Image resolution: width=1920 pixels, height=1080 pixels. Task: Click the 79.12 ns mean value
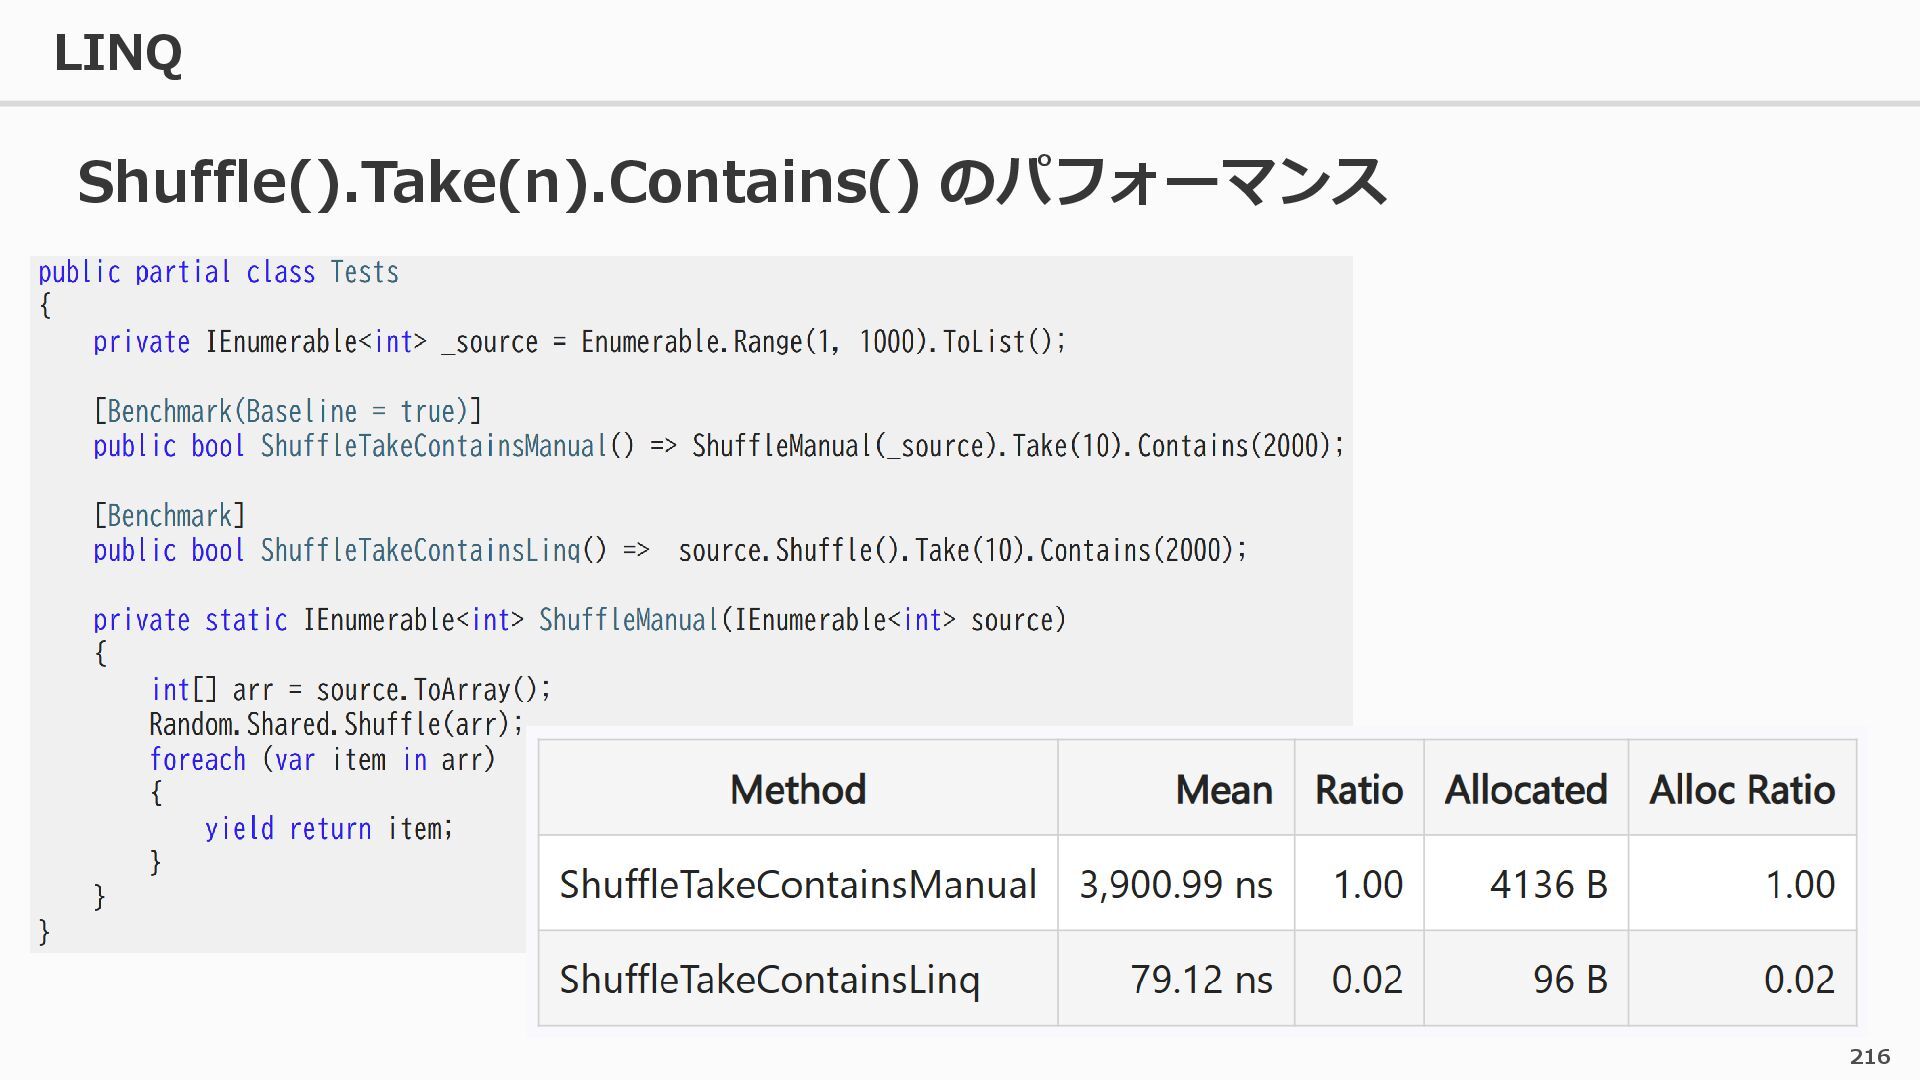pos(1200,979)
